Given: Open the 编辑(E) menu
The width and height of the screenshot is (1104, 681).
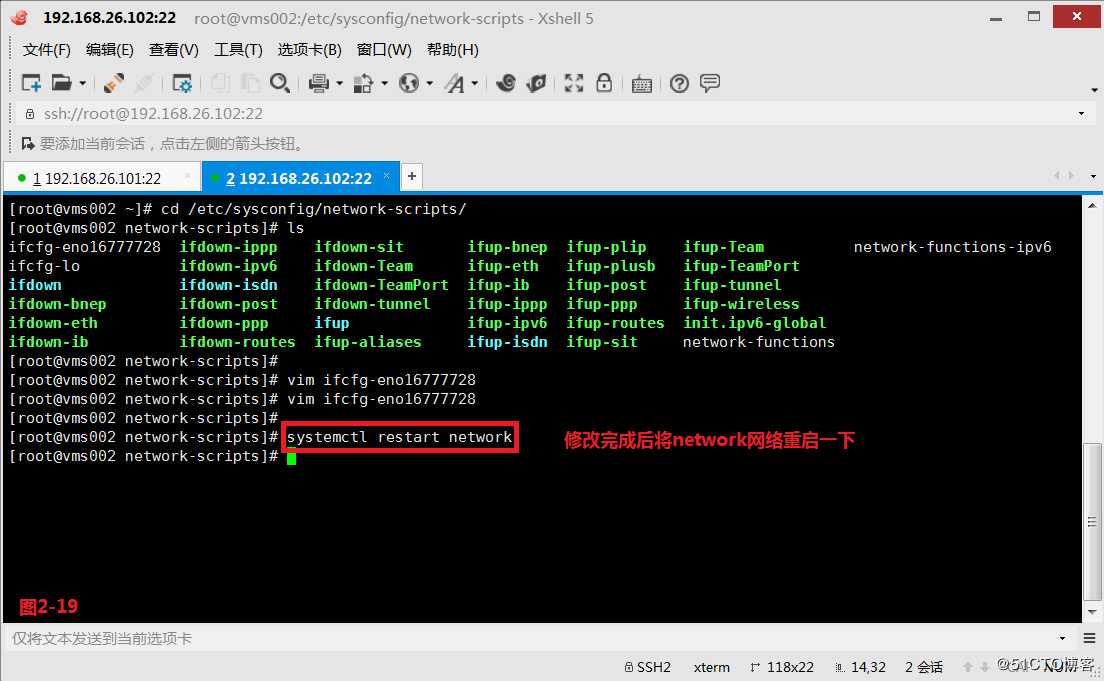Looking at the screenshot, I should point(109,50).
